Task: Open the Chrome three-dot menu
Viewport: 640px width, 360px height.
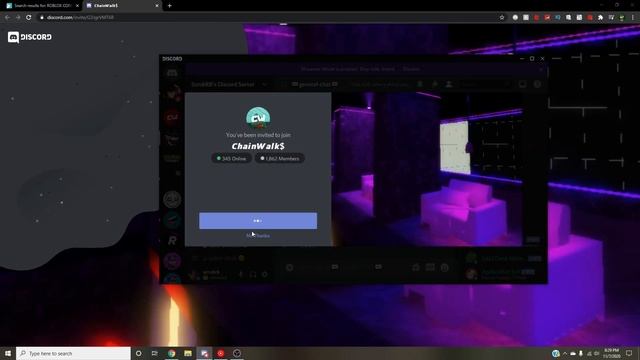Action: (633, 18)
